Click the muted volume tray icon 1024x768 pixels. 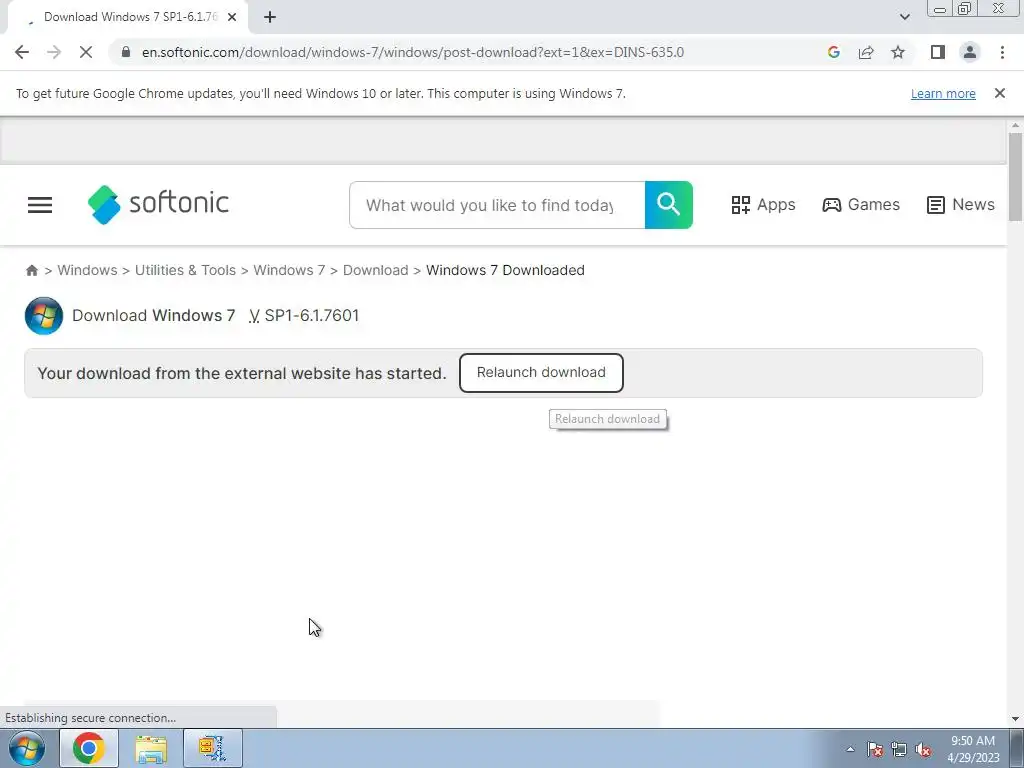coord(923,749)
